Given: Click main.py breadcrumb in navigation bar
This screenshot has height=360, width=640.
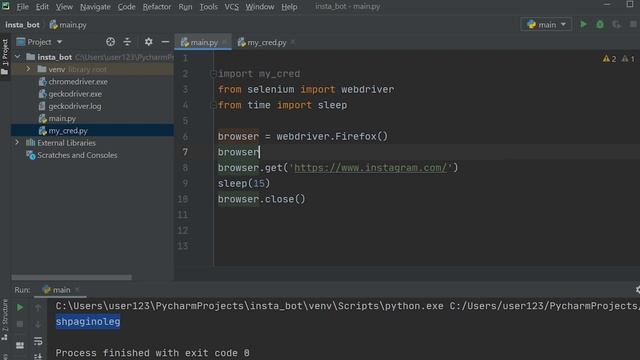Looking at the screenshot, I should click(x=68, y=25).
